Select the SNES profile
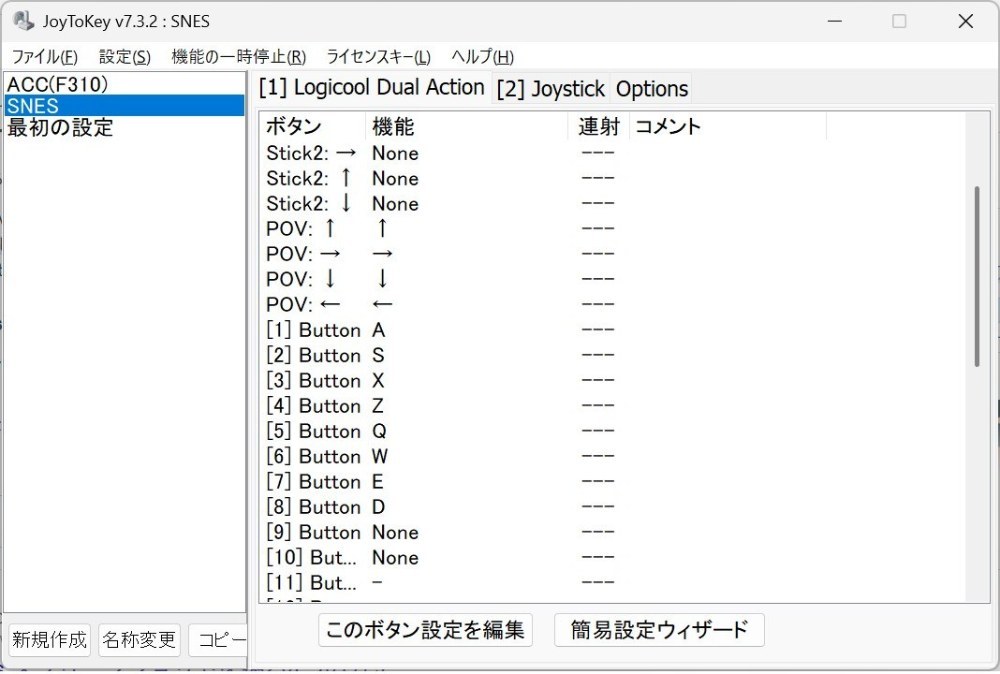 [124, 105]
